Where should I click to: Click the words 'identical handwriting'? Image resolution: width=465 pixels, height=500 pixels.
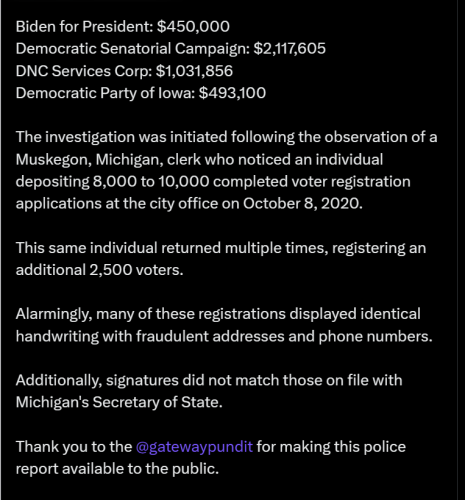tap(218, 325)
